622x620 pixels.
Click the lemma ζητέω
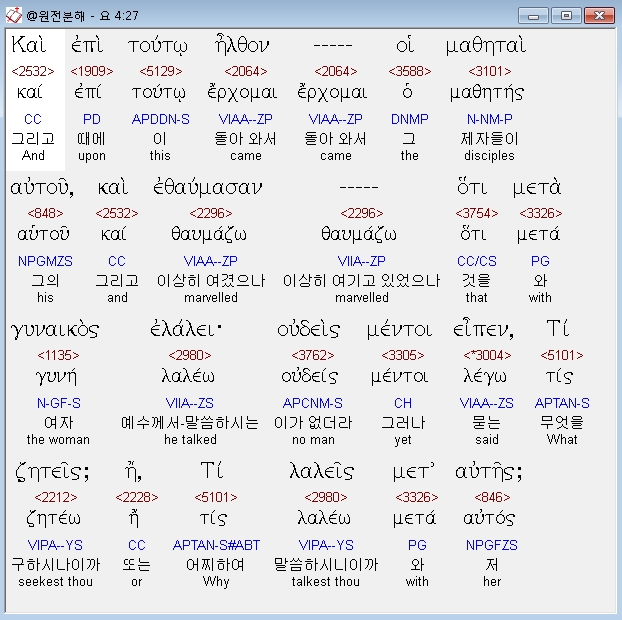[54, 518]
